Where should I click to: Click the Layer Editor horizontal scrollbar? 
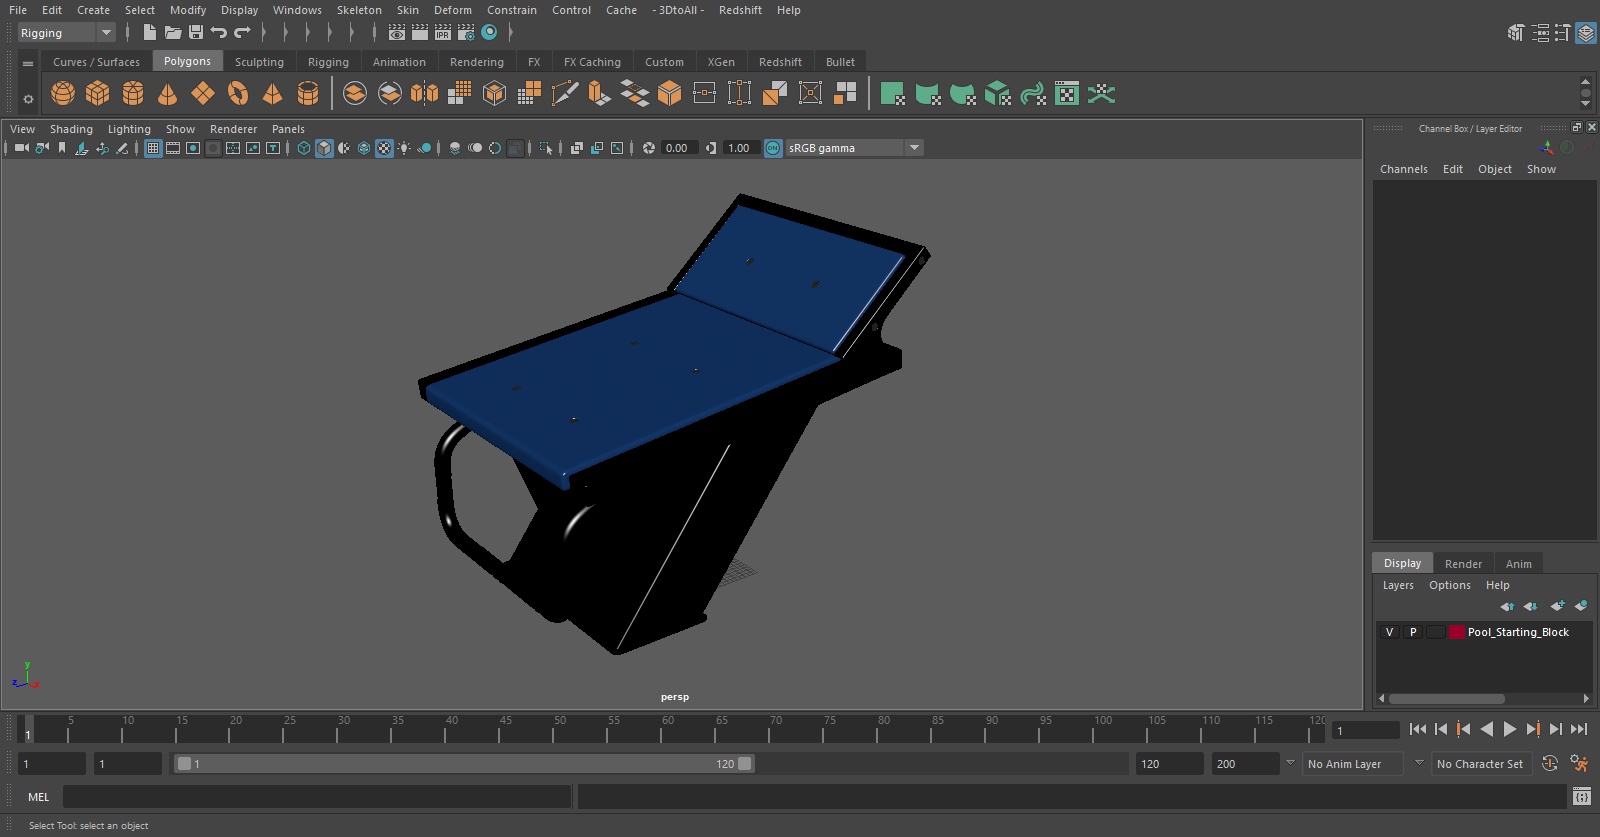point(1447,699)
